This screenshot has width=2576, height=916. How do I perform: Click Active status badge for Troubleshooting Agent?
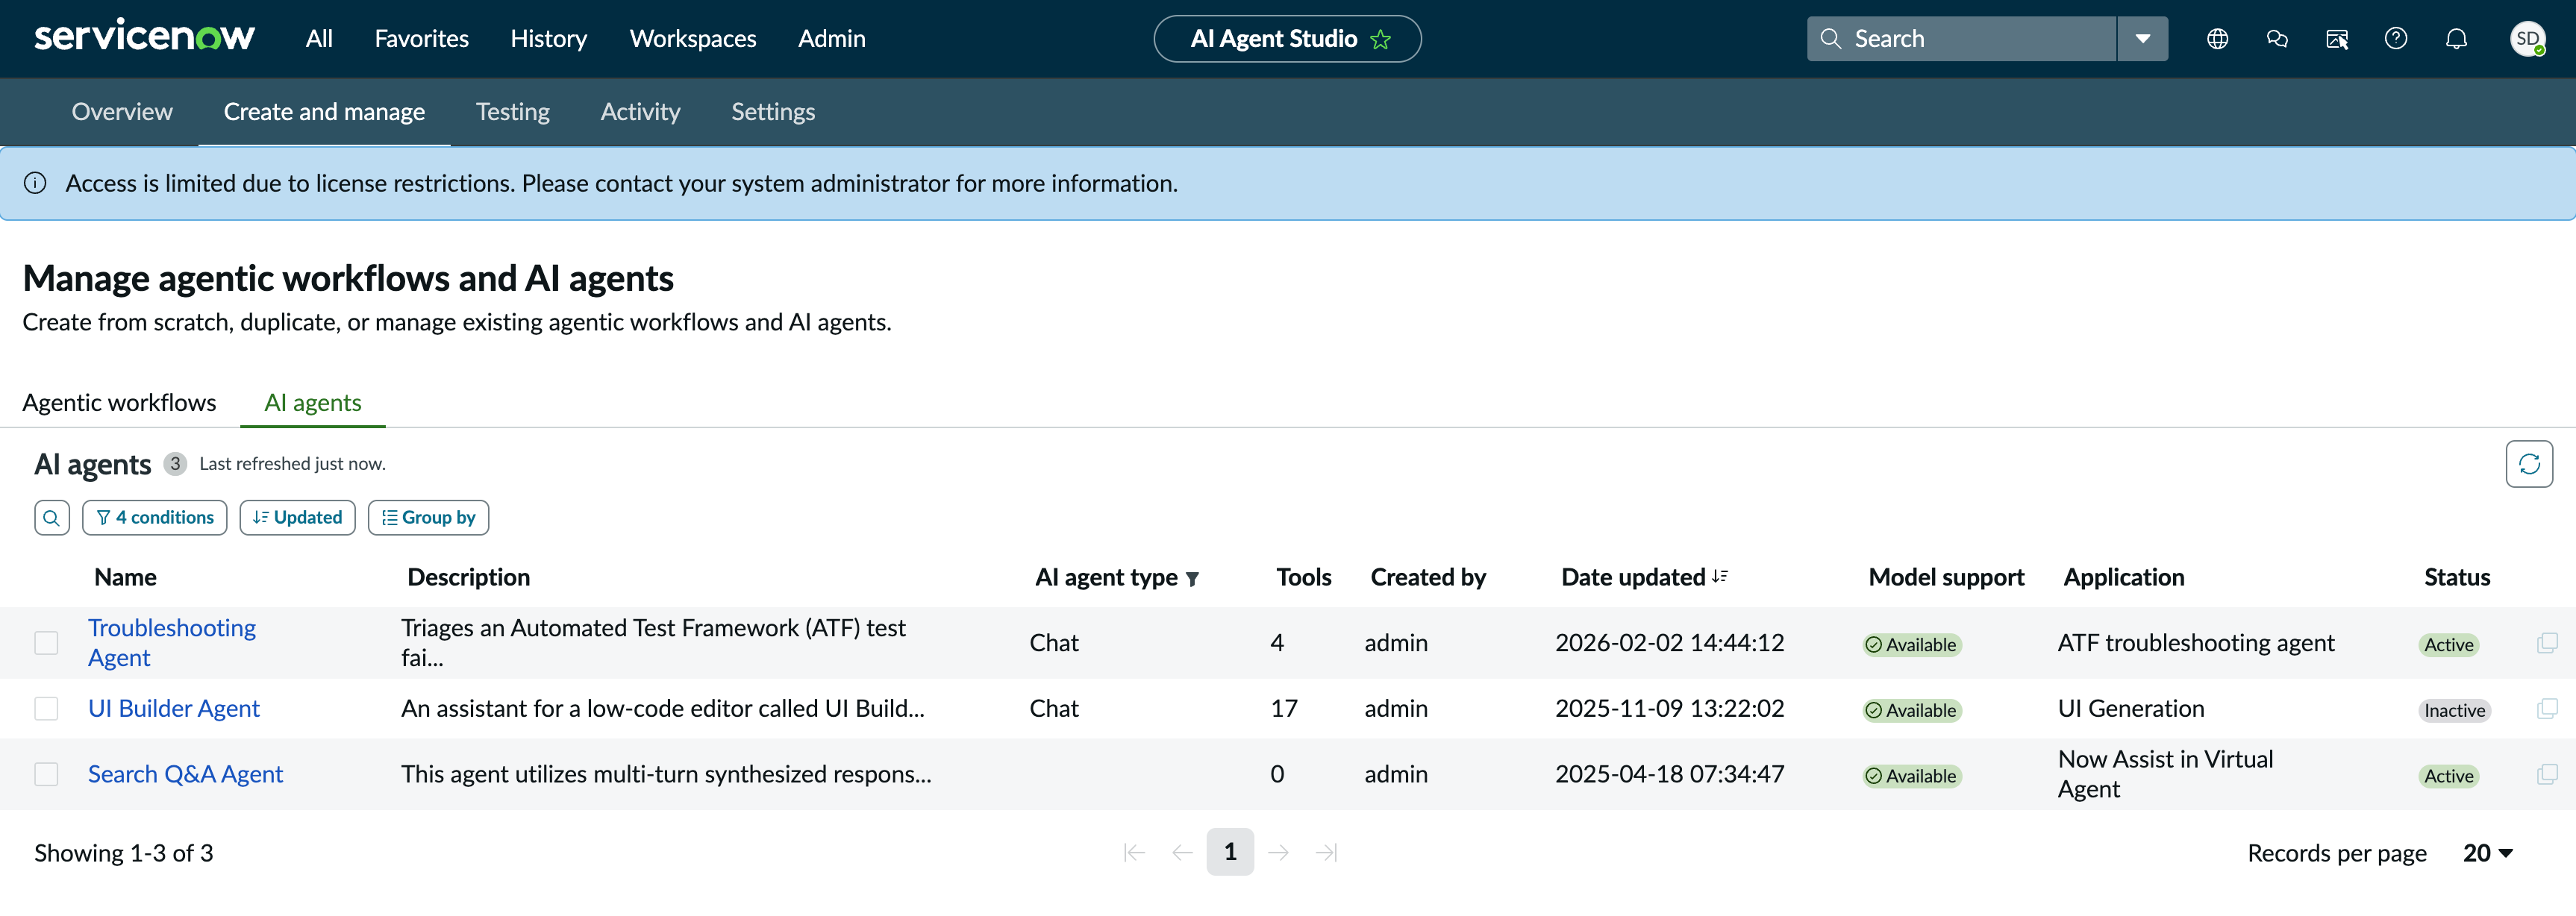pyautogui.click(x=2448, y=645)
